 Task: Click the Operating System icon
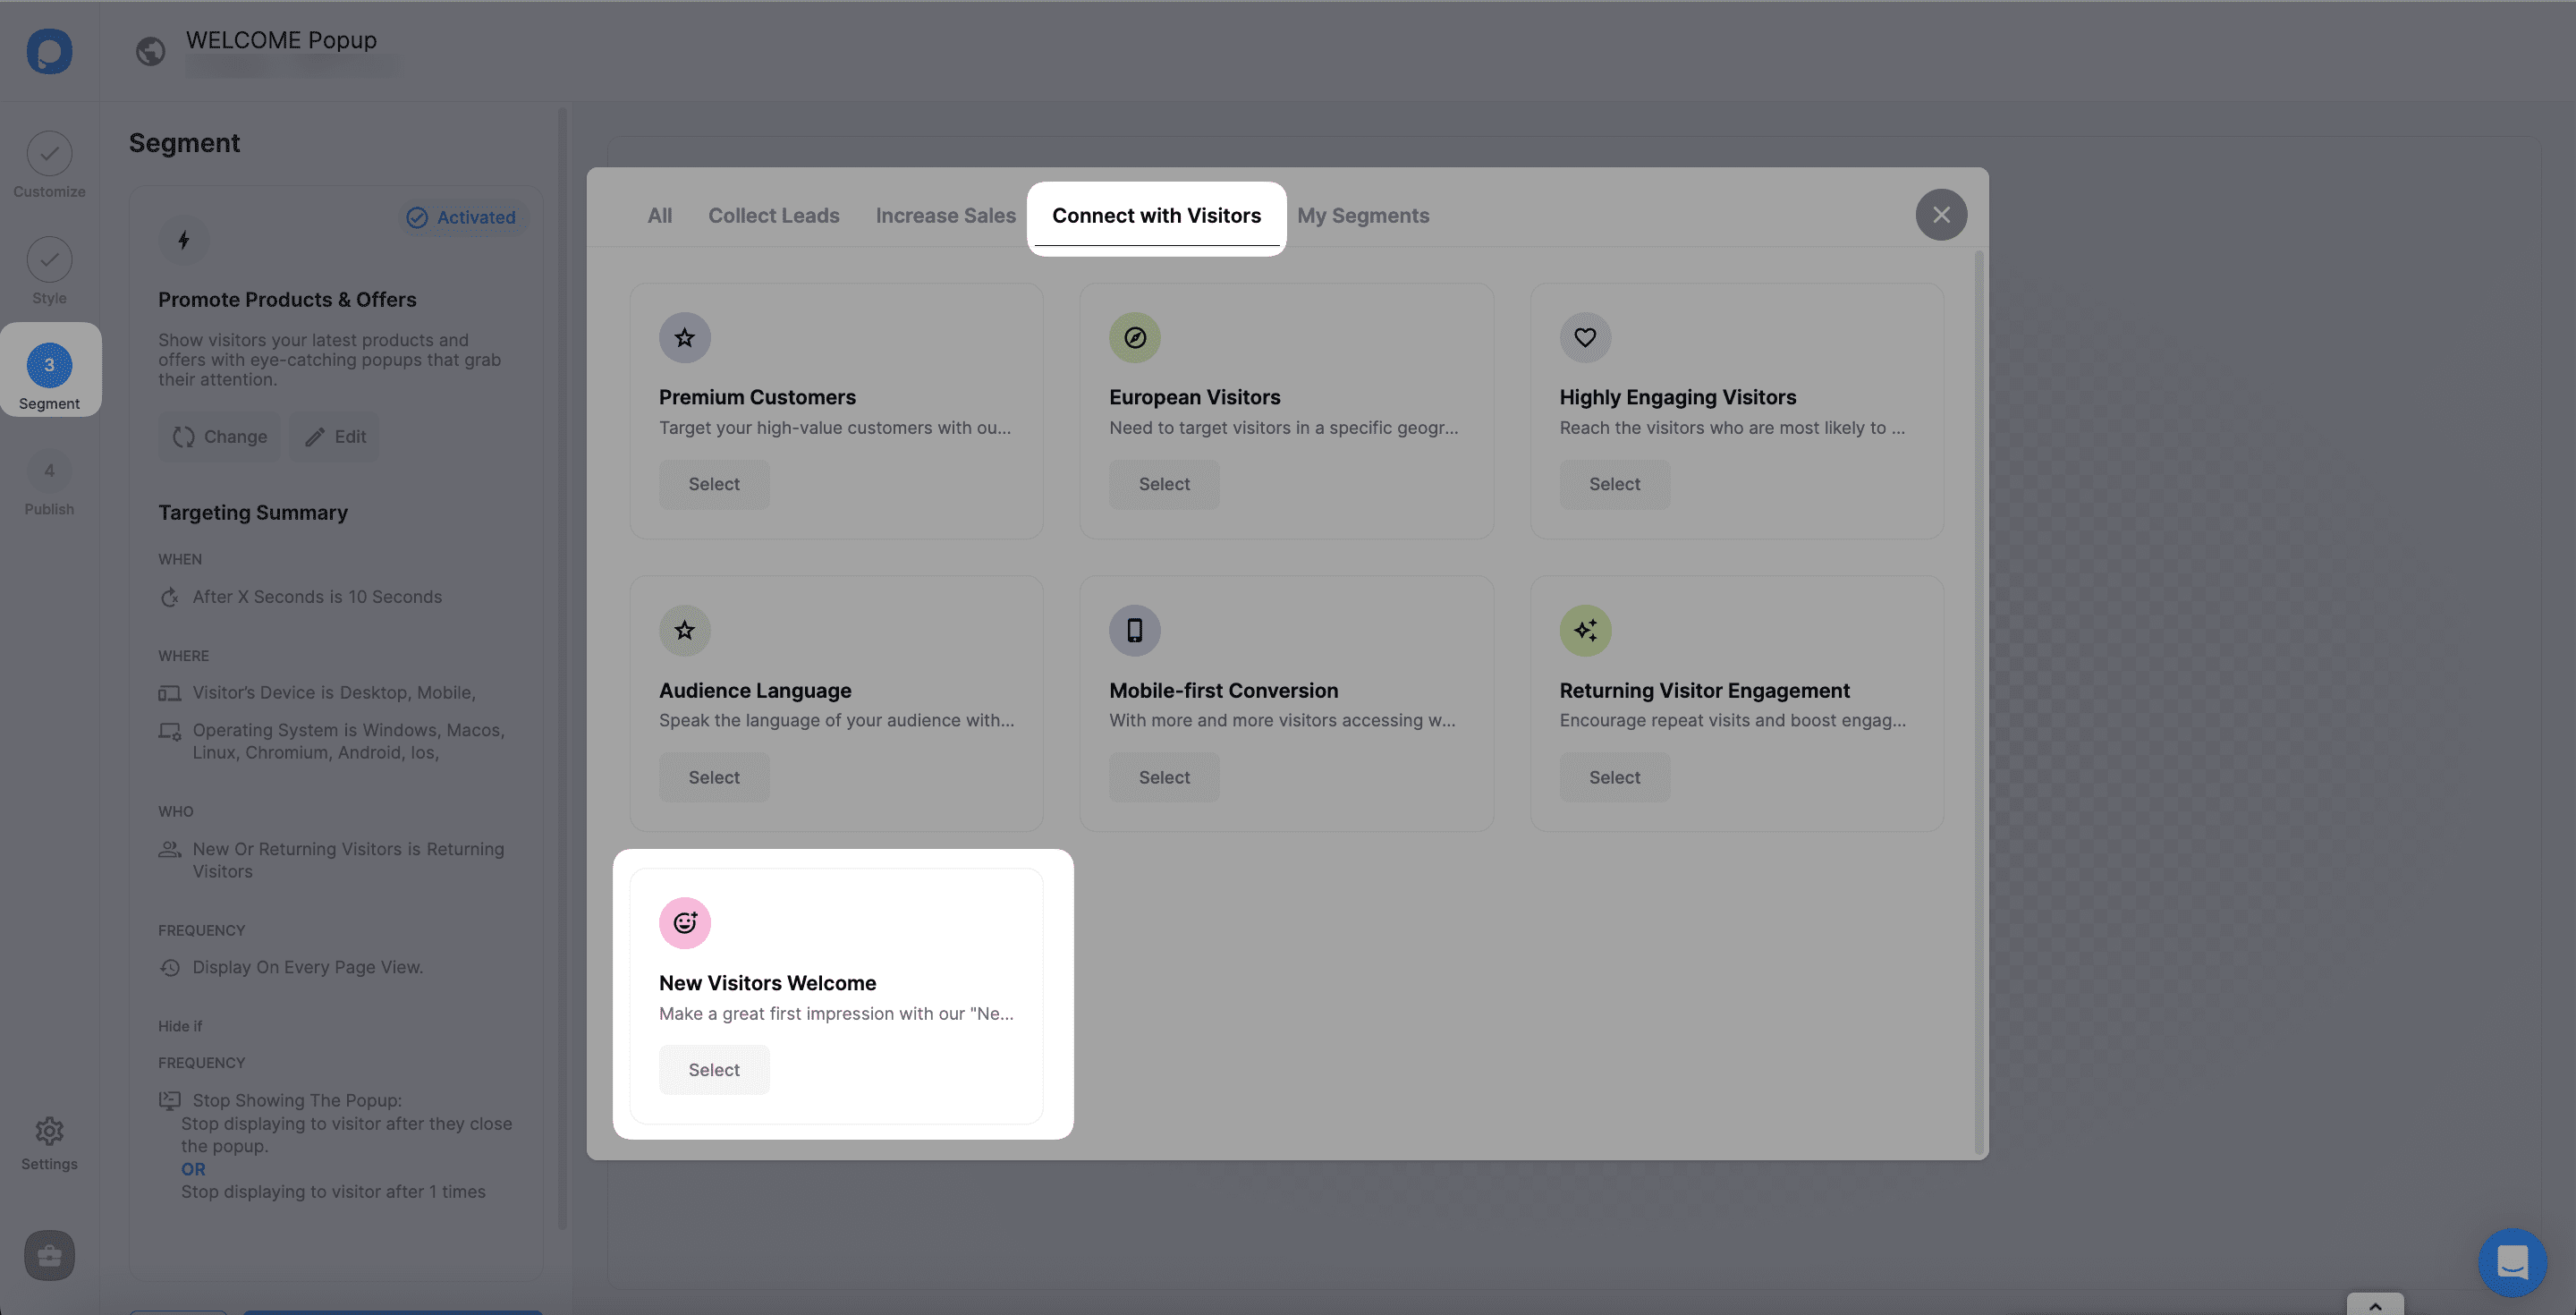(170, 731)
